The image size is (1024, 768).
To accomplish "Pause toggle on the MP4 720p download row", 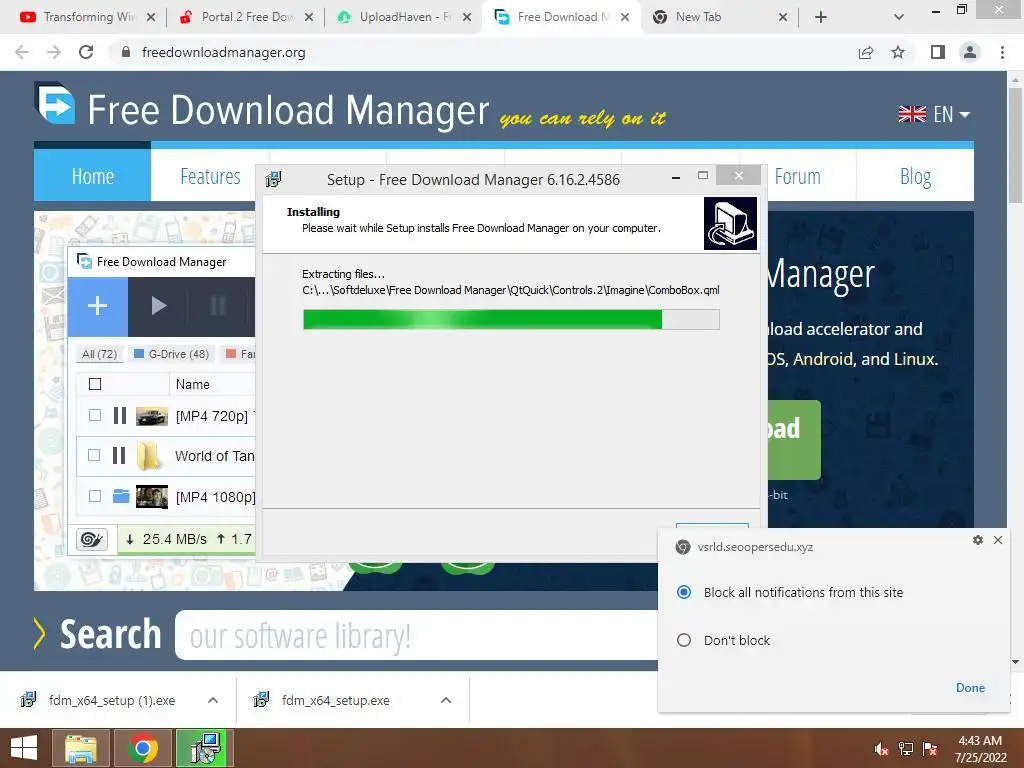I will (120, 415).
